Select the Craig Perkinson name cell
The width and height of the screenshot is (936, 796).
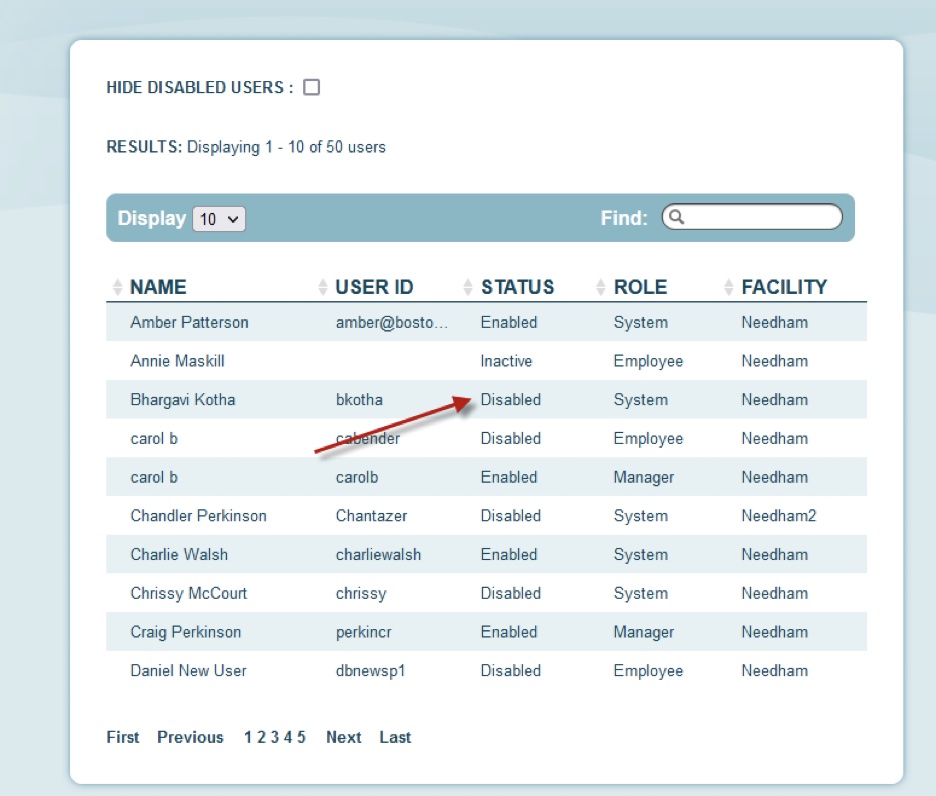pos(186,632)
